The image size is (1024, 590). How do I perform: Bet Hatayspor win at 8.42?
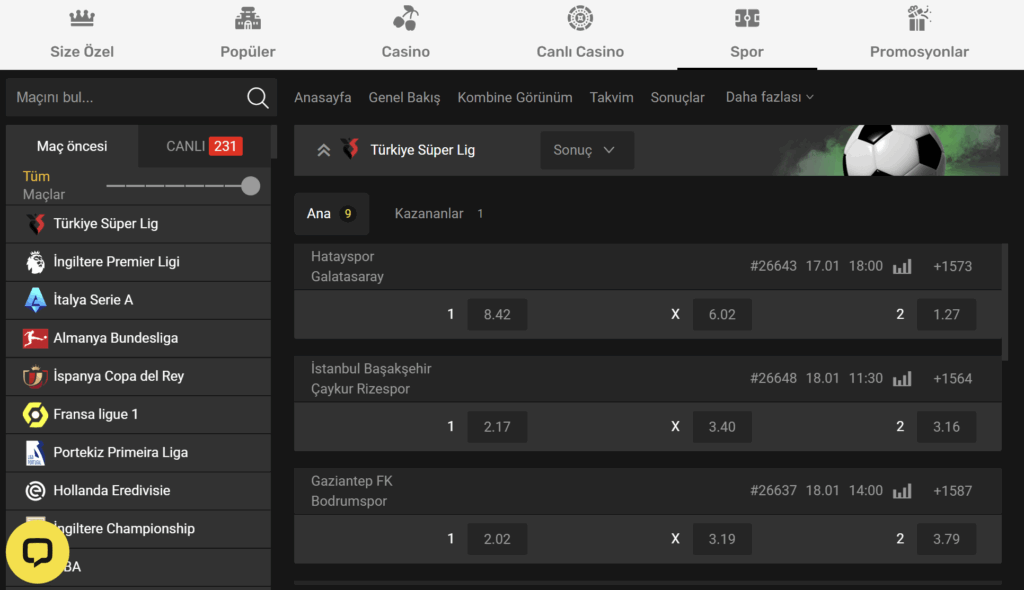point(497,315)
